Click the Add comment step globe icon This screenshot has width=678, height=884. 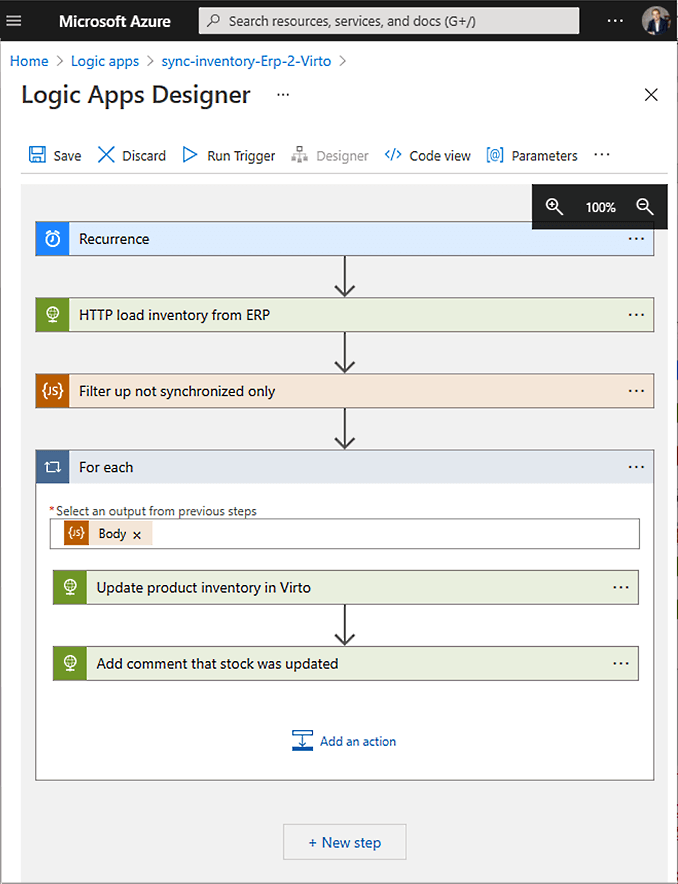[70, 664]
